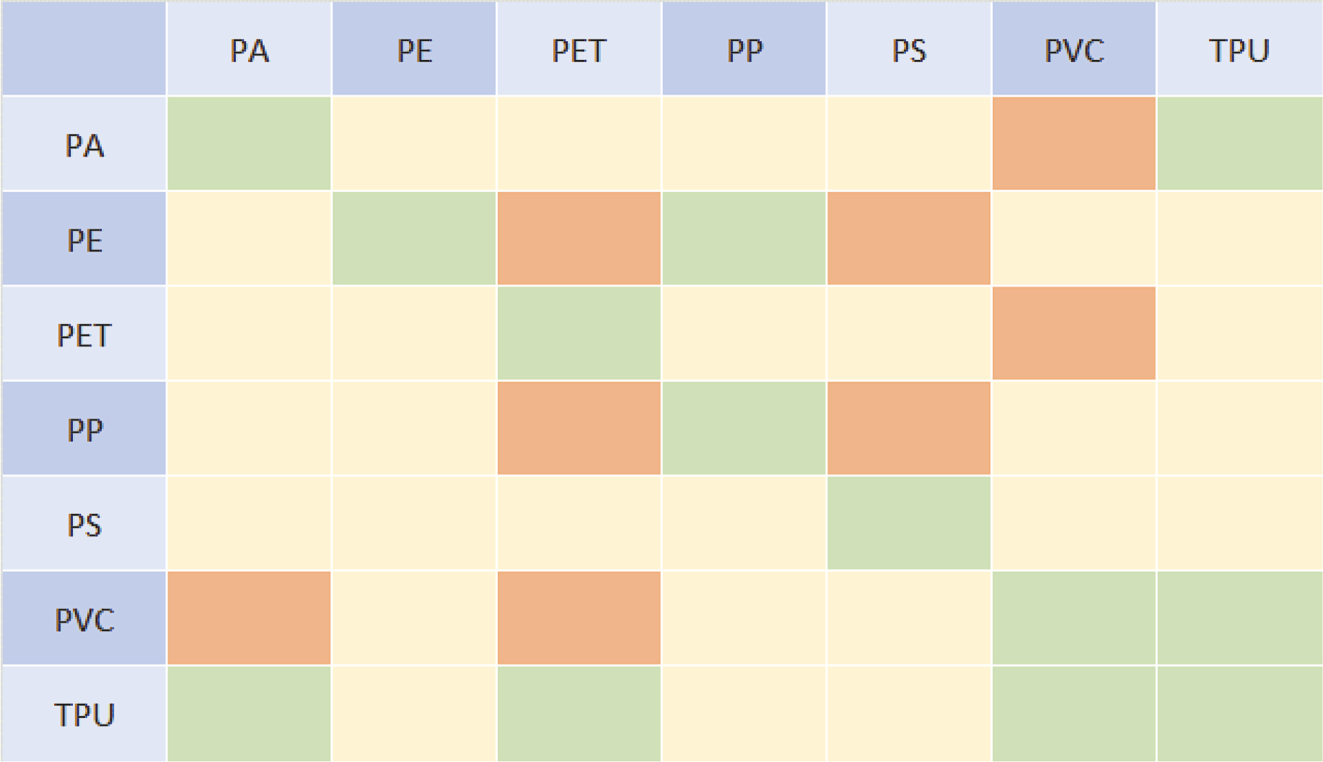Image resolution: width=1323 pixels, height=762 pixels.
Task: Select the PET column header cell
Action: coord(579,49)
